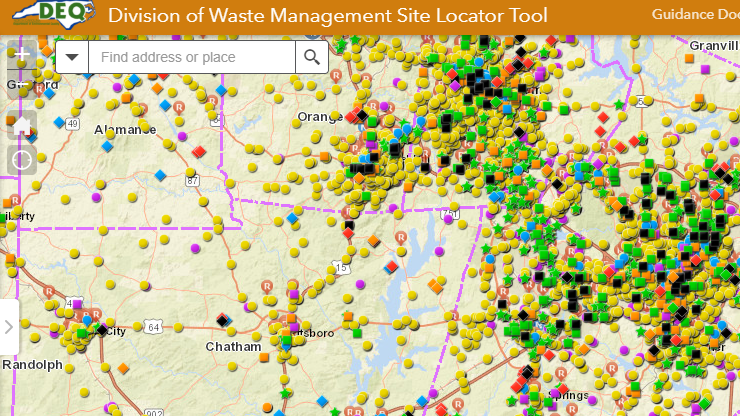Select the orange square marker left of Granville label
This screenshot has height=416, width=740.
(x=689, y=59)
